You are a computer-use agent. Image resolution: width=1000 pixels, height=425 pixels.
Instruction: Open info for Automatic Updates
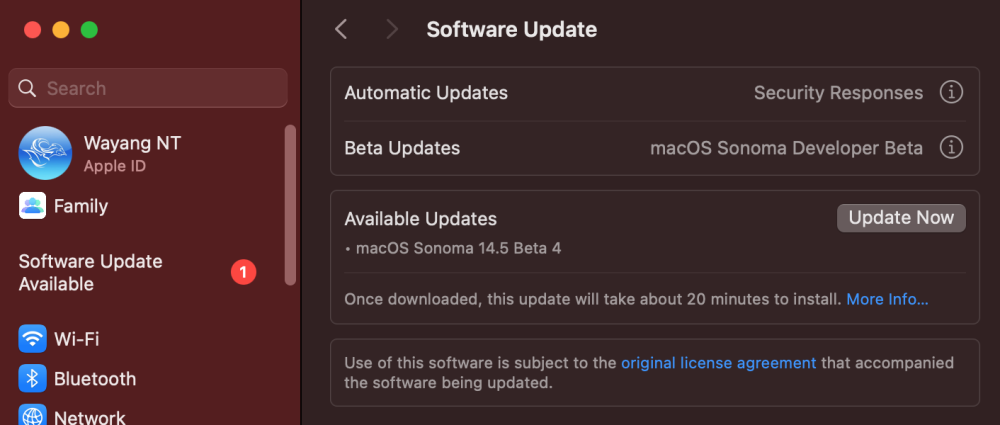coord(951,93)
